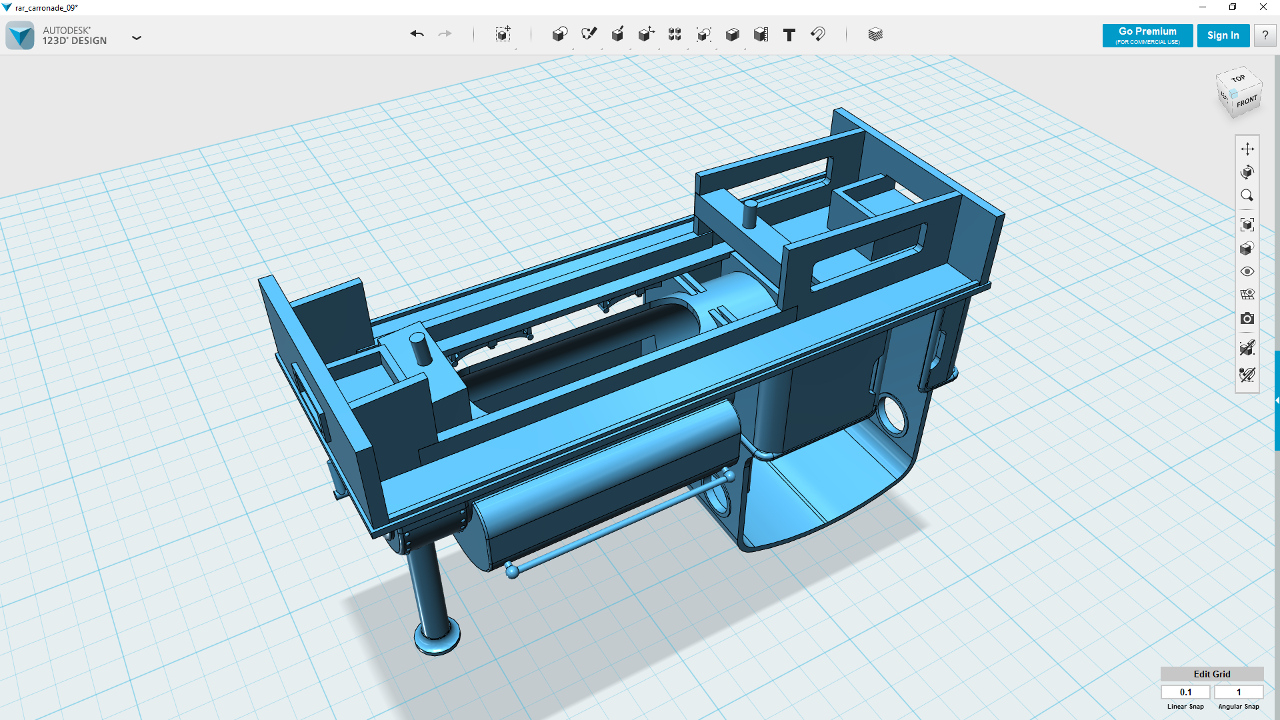Click the TOP face of view cube

click(1238, 78)
